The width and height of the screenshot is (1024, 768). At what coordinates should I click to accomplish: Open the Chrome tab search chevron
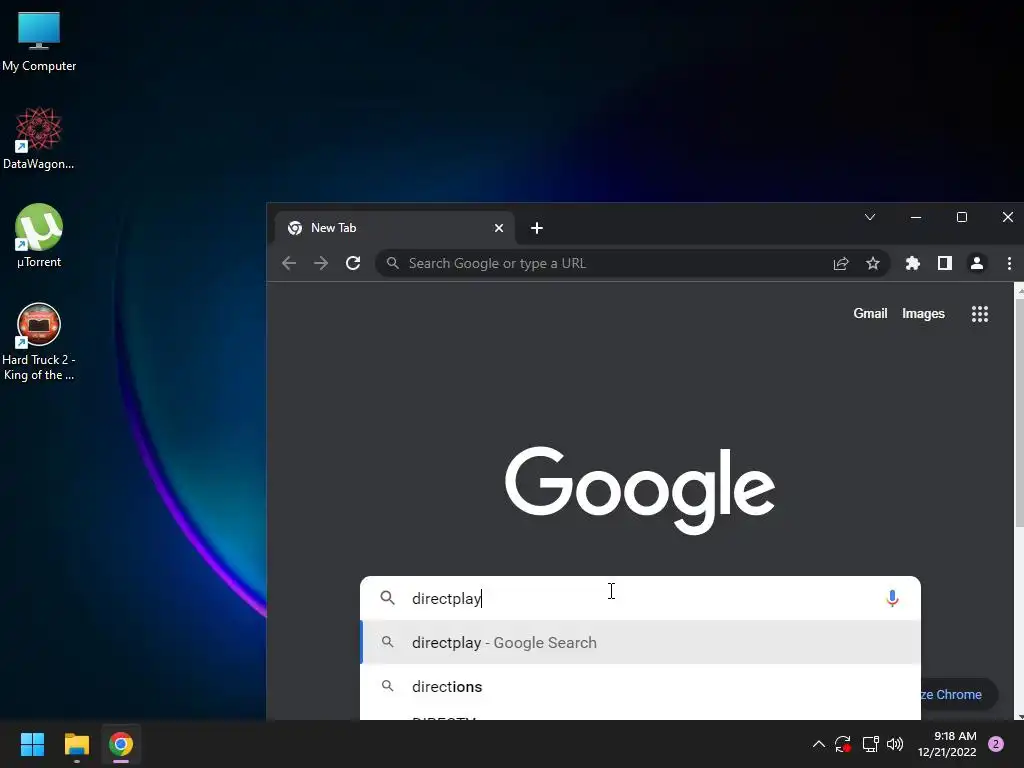tap(870, 217)
